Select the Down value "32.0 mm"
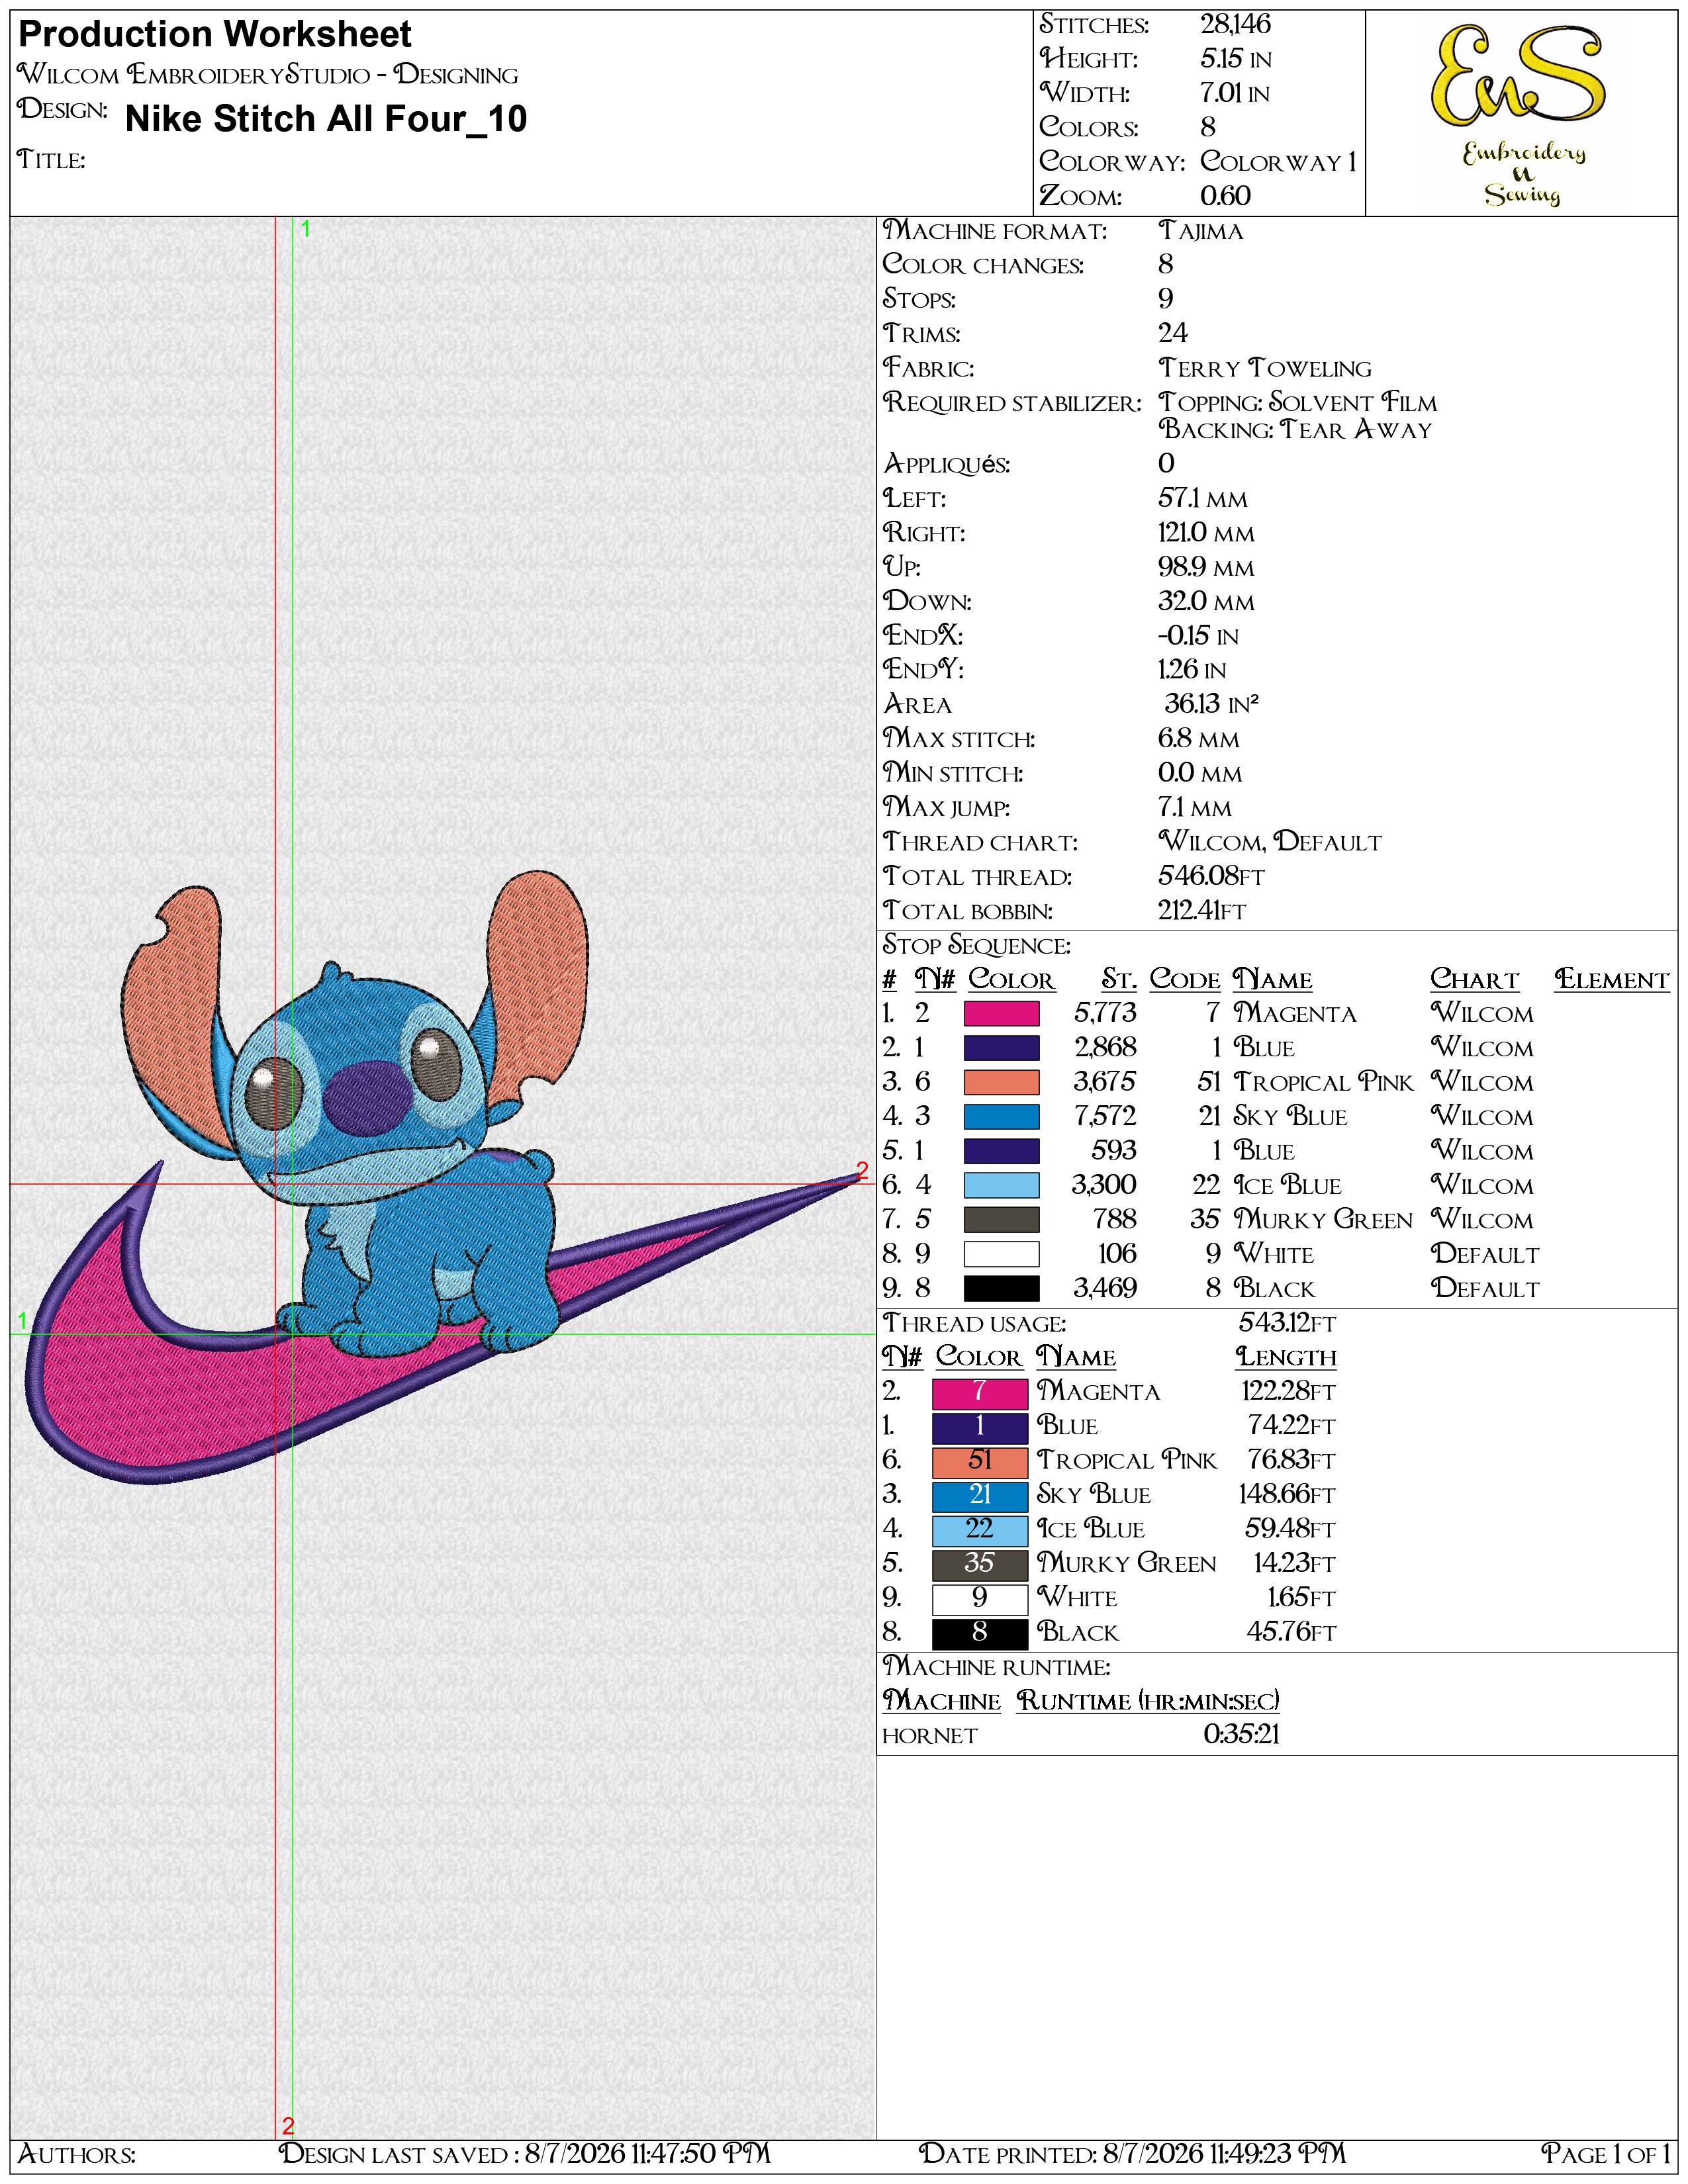Viewport: 1688px width, 2184px height. click(1206, 602)
